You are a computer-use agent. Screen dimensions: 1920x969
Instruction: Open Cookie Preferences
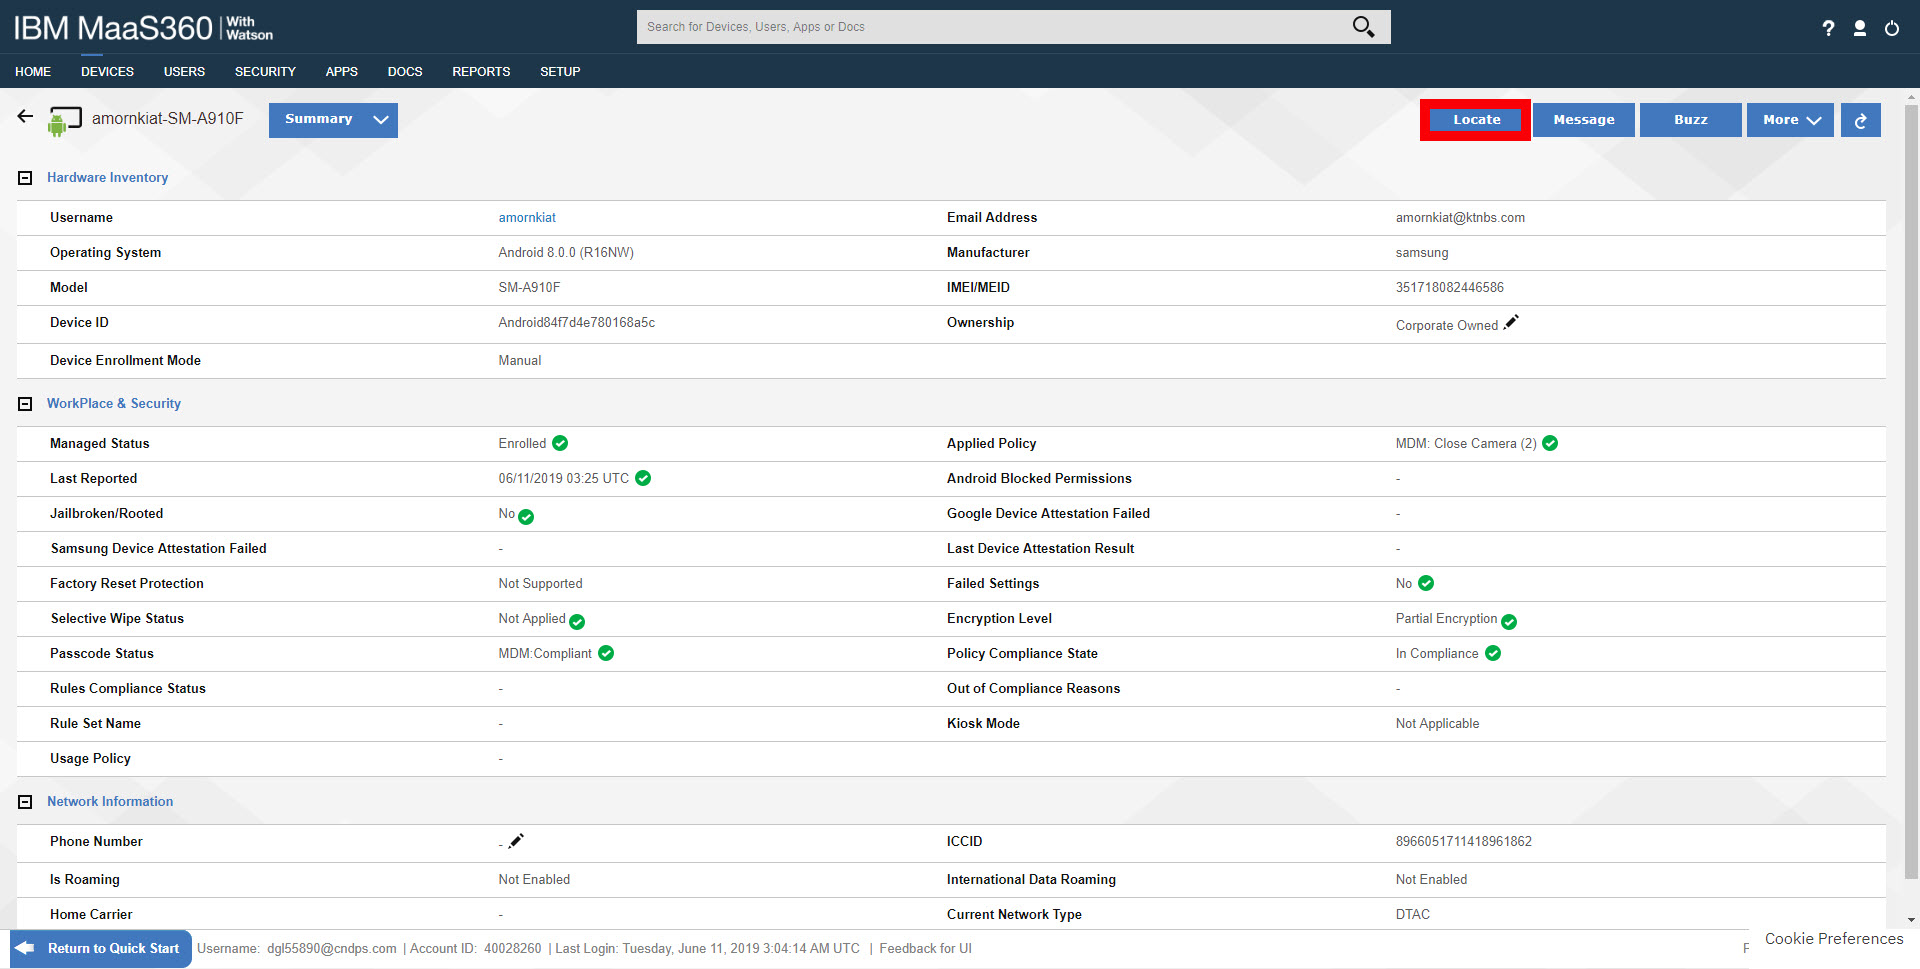point(1834,938)
